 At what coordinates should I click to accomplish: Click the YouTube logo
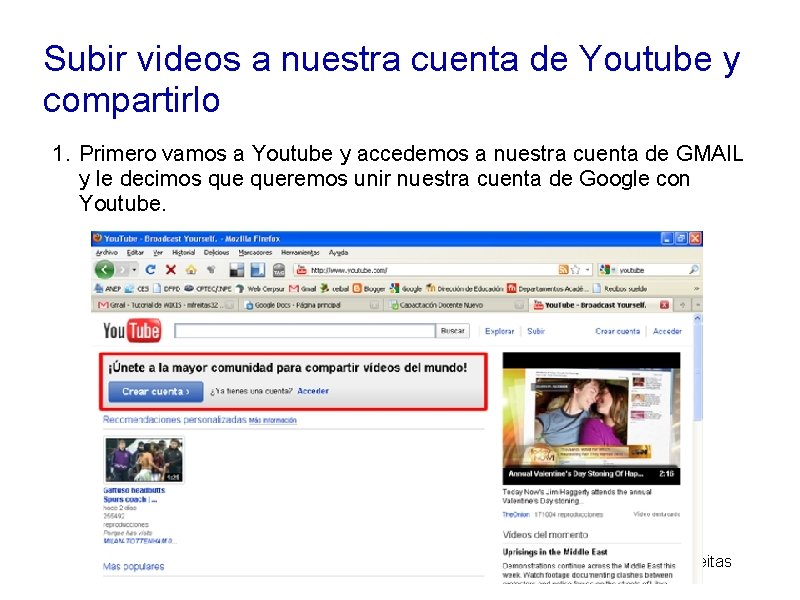[132, 331]
